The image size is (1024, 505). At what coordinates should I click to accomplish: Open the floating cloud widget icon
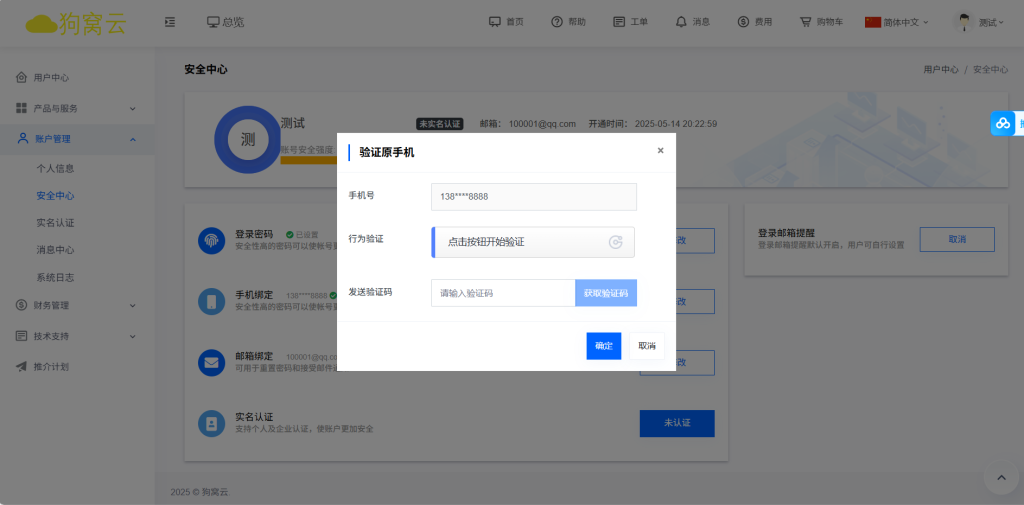1003,123
